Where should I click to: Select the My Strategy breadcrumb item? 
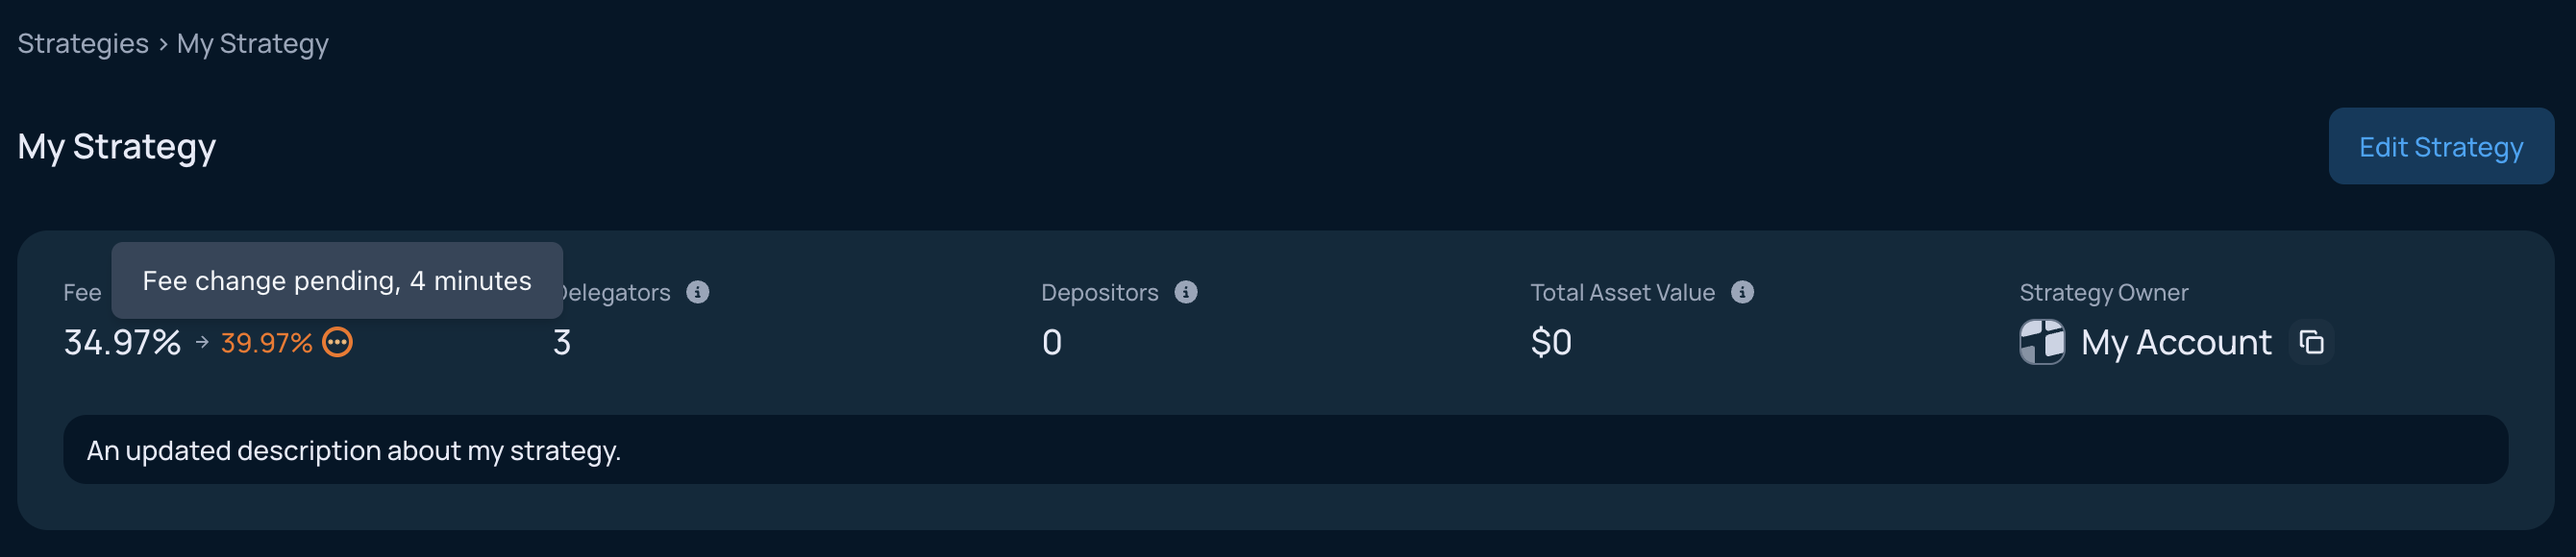coord(252,44)
